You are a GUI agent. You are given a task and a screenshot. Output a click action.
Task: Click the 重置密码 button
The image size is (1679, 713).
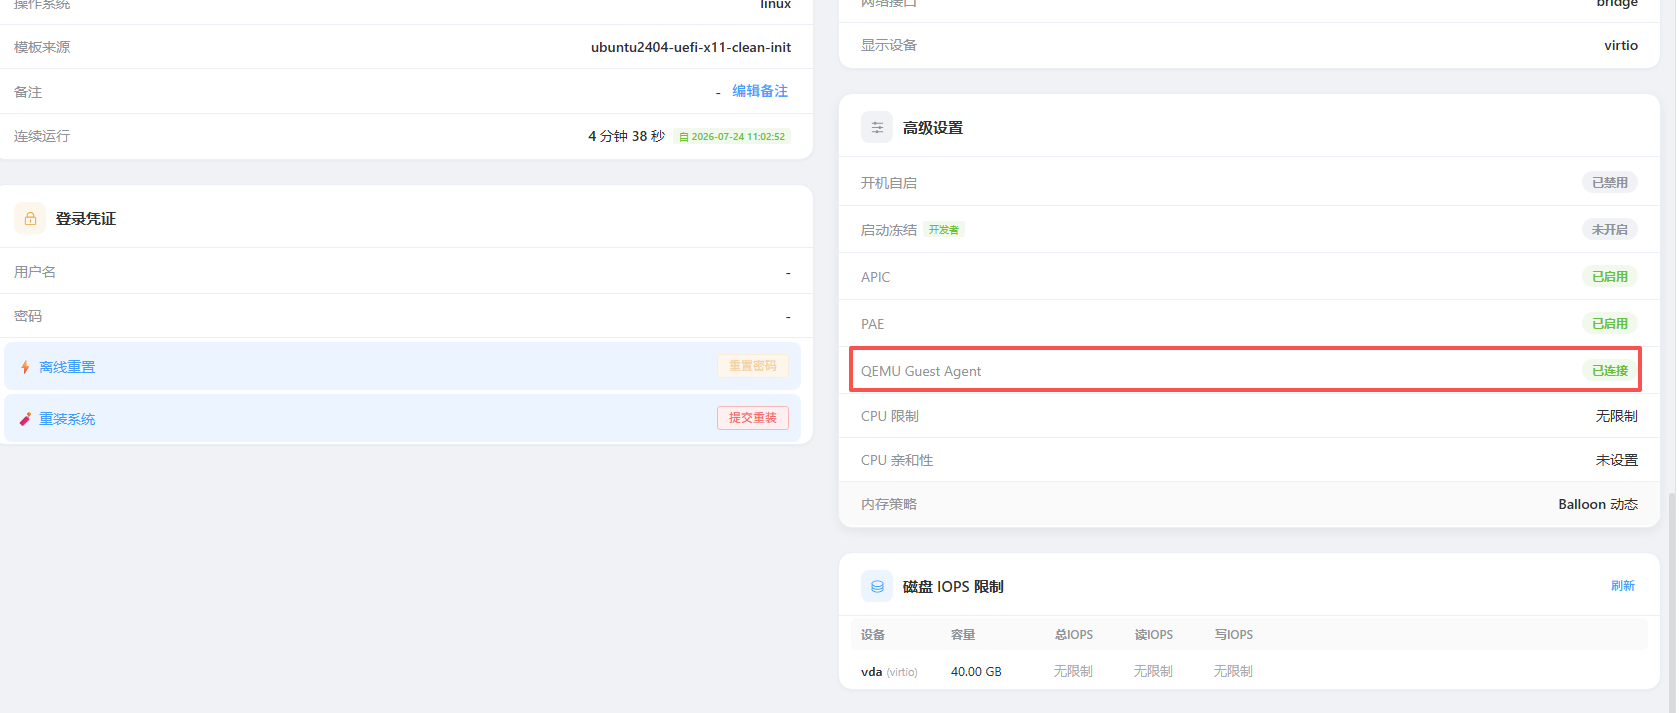pos(753,366)
